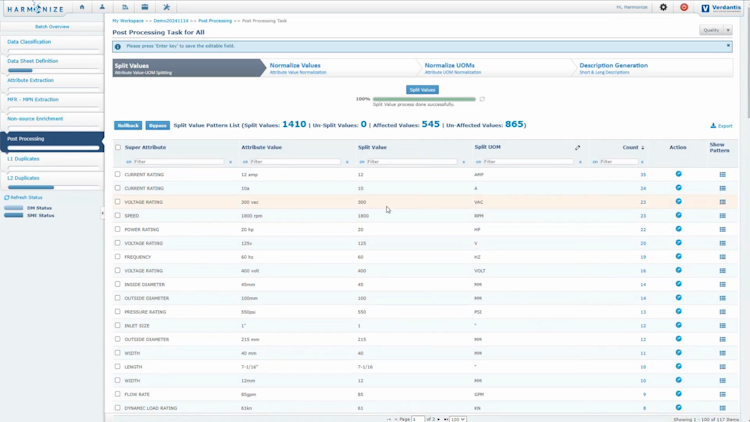
Task: Select Split Values step tab
Action: click(x=187, y=68)
